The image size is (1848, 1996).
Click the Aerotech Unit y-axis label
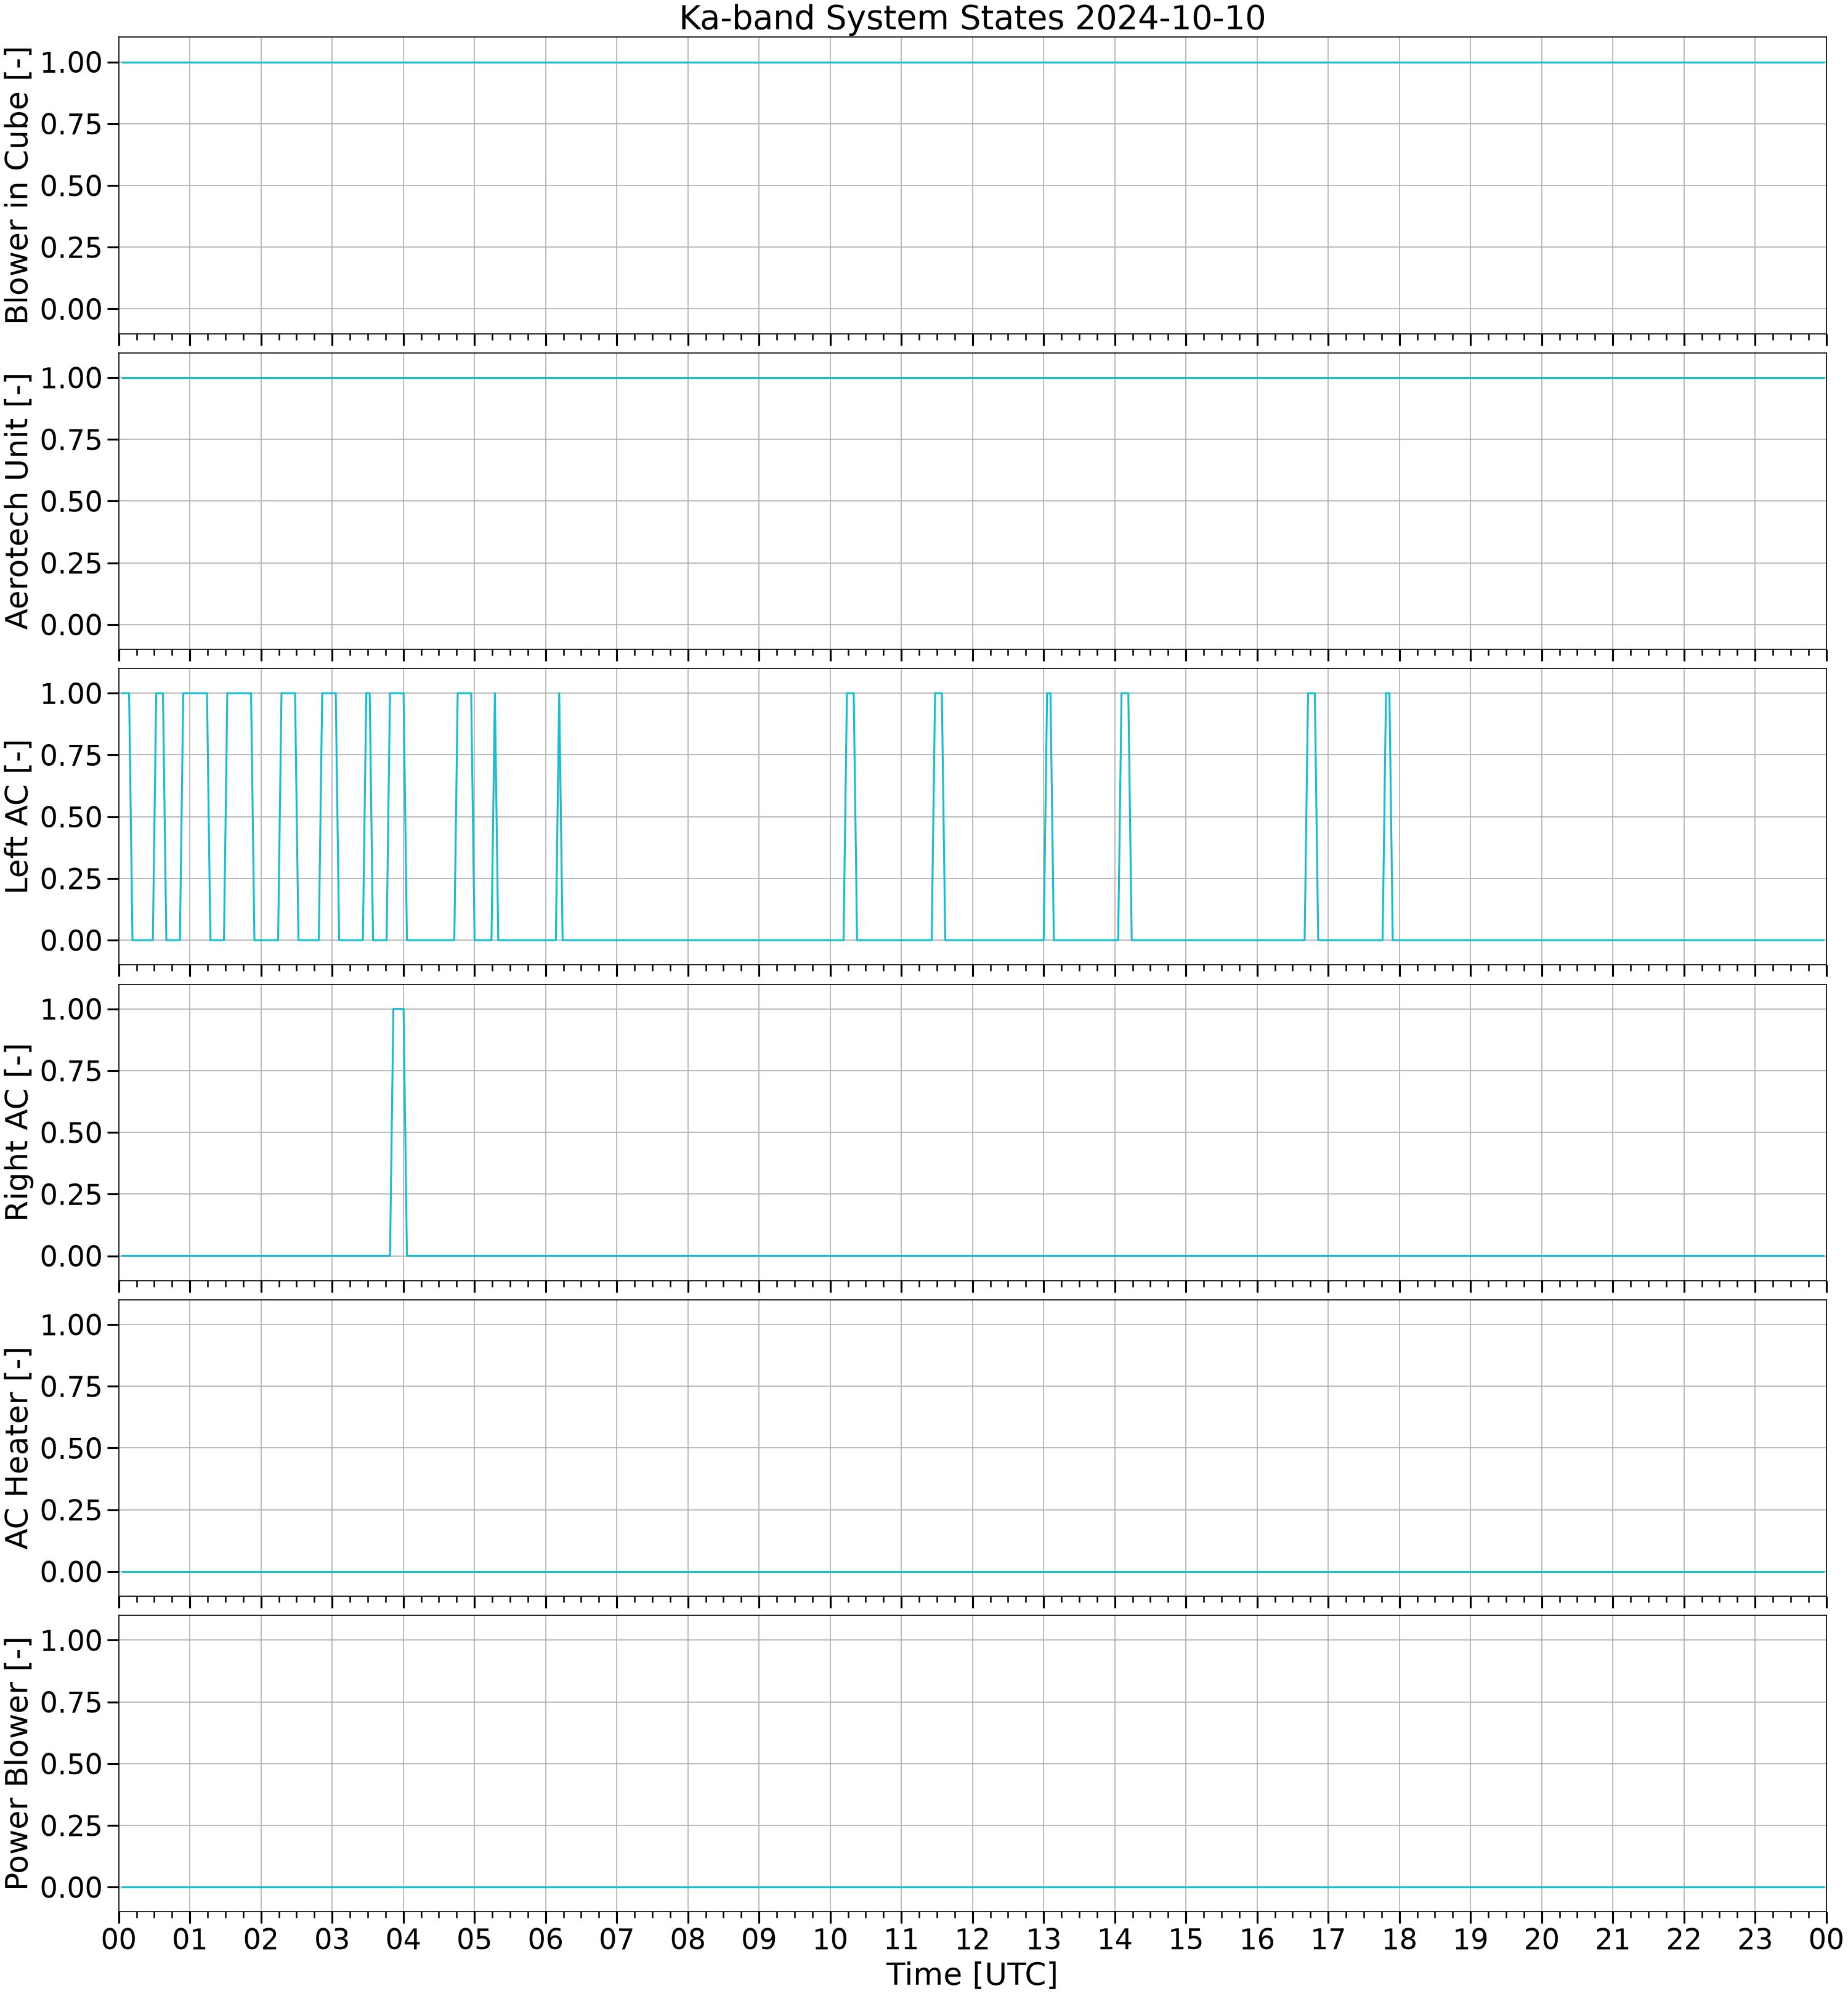(18, 501)
